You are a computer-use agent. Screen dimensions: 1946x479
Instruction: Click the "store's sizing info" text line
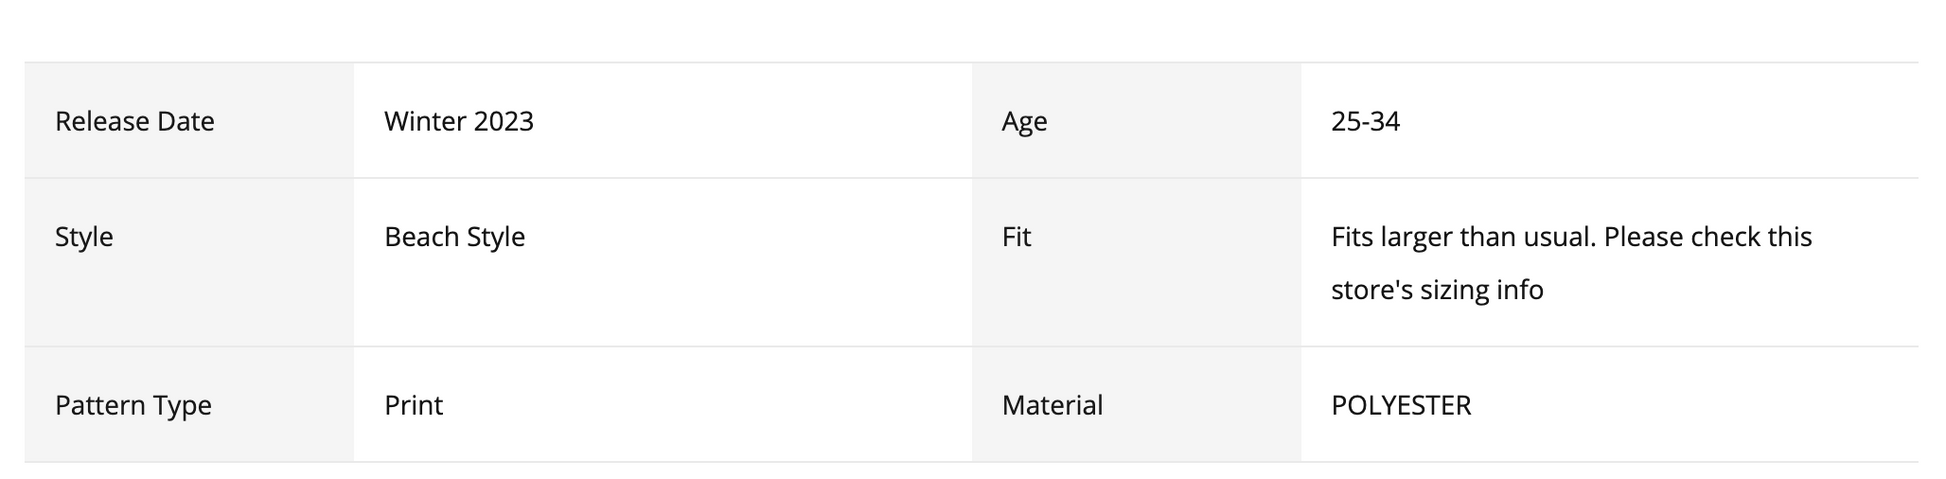point(1437,290)
